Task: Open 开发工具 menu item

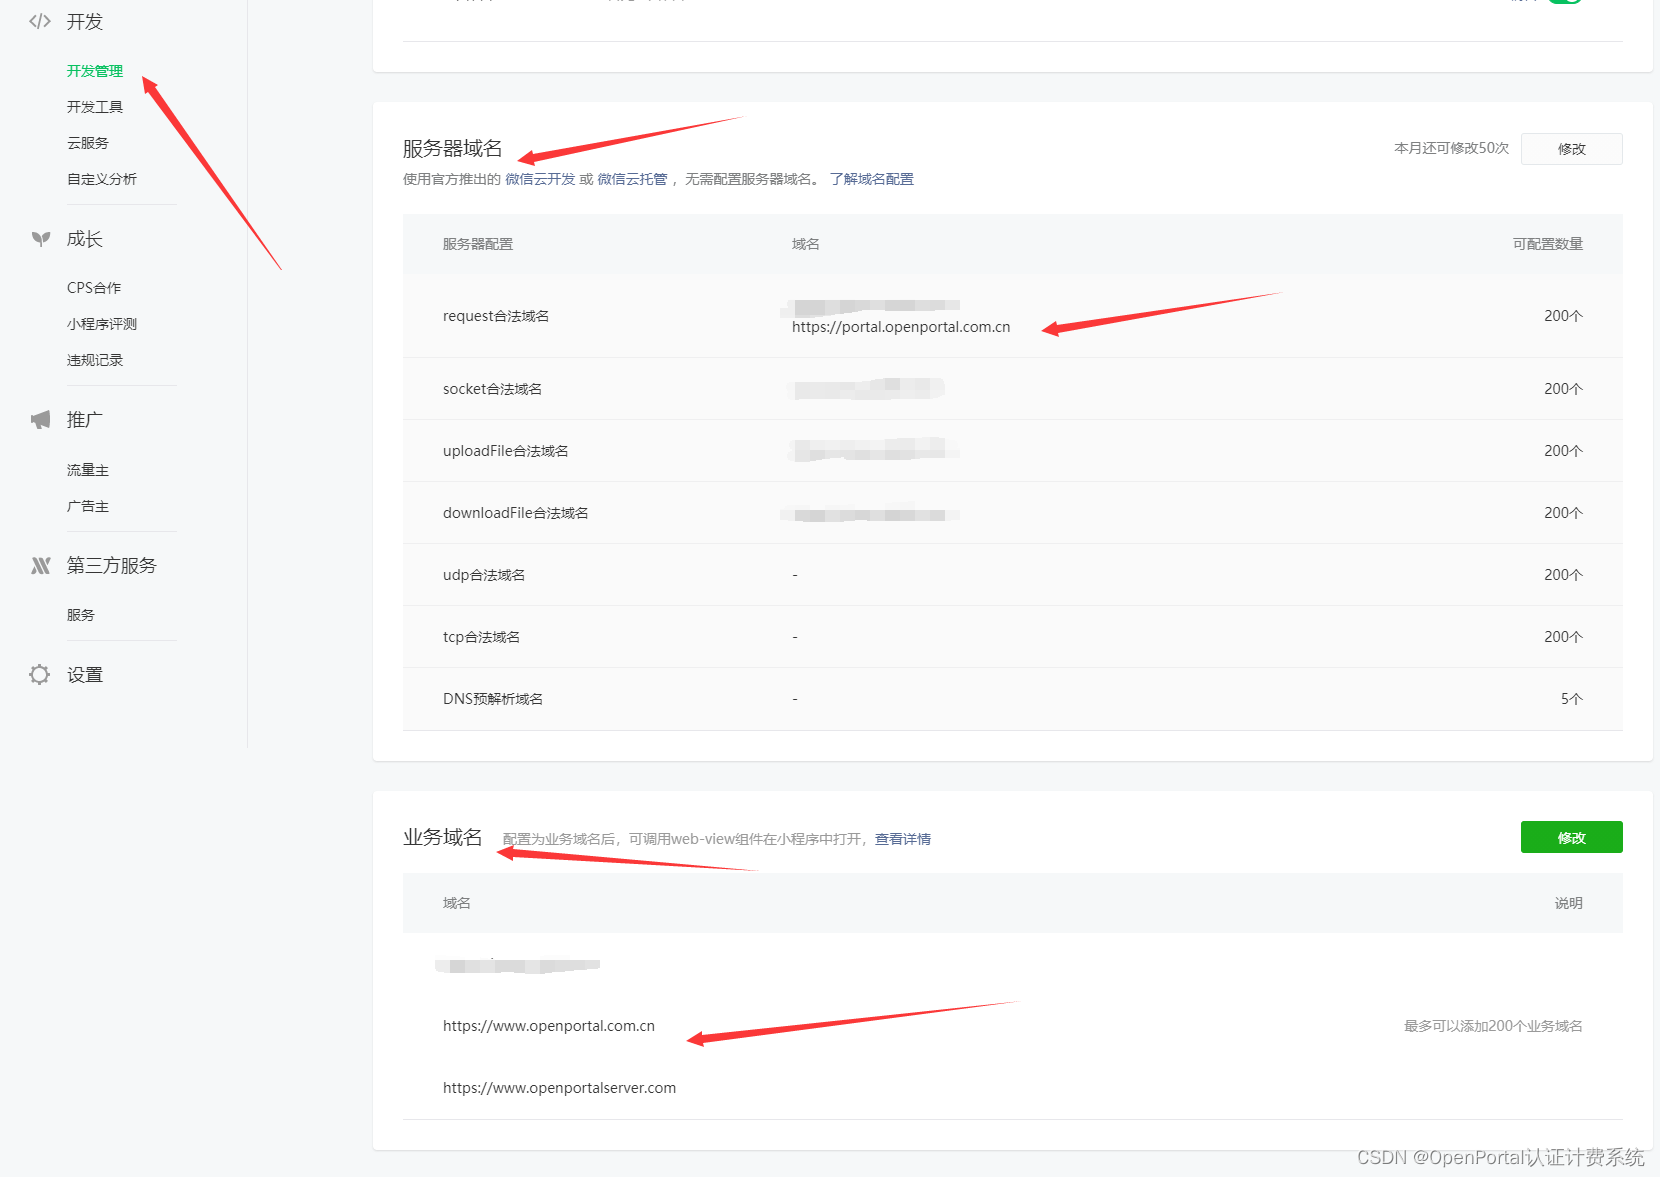Action: coord(95,107)
